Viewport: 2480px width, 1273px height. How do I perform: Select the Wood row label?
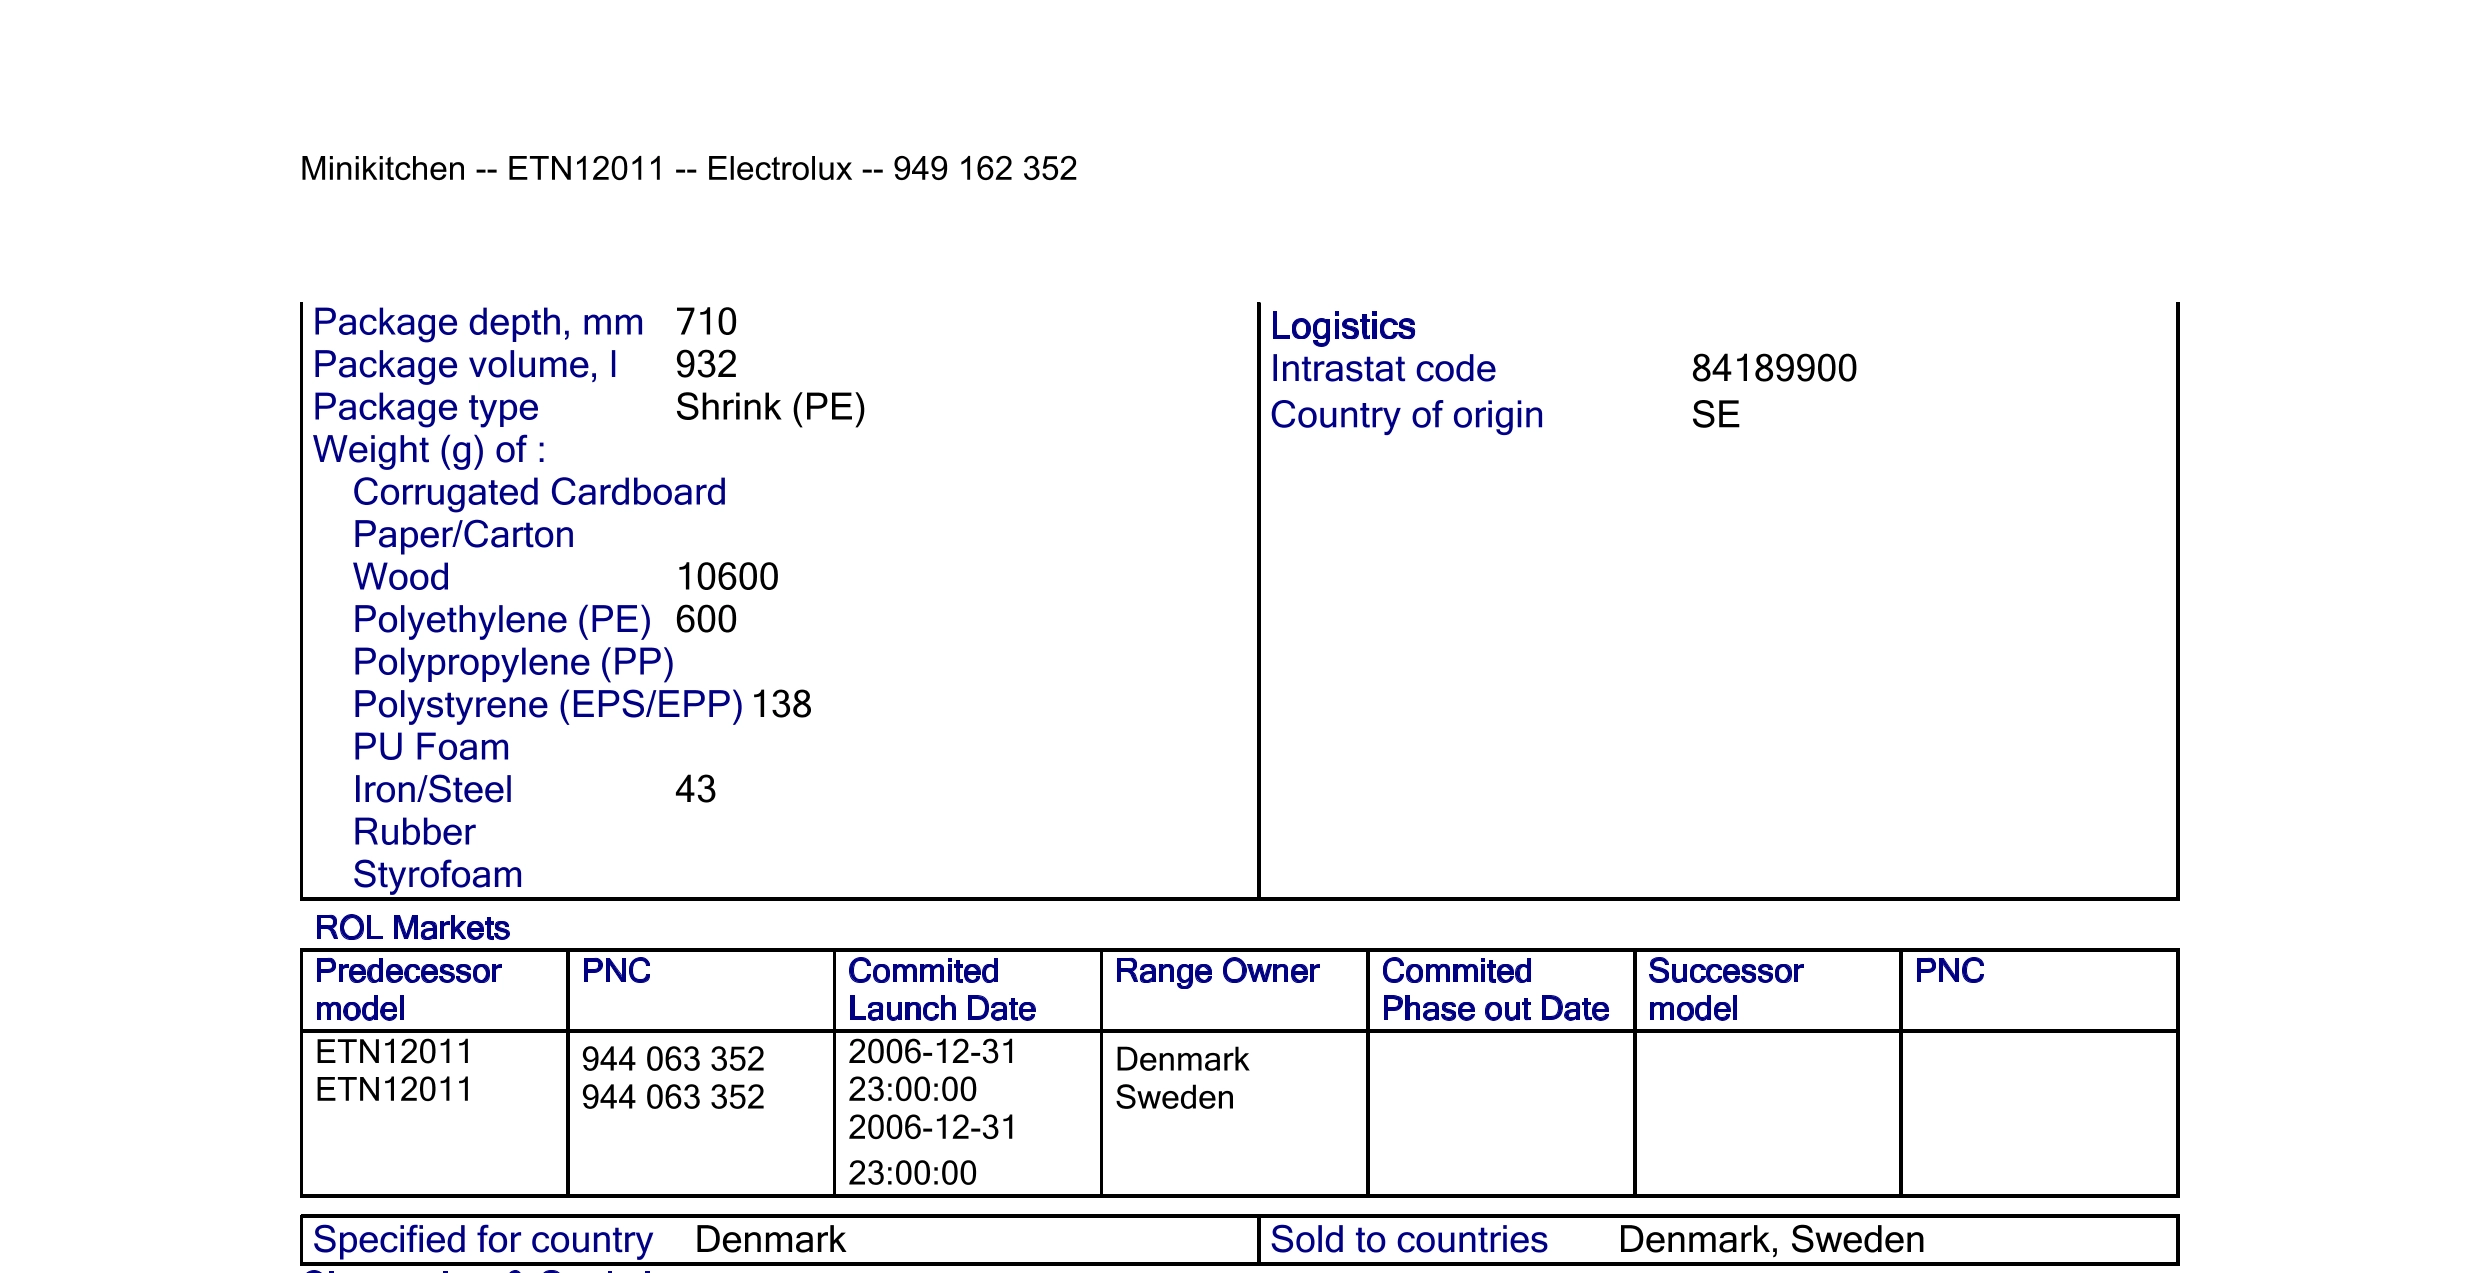pyautogui.click(x=401, y=577)
